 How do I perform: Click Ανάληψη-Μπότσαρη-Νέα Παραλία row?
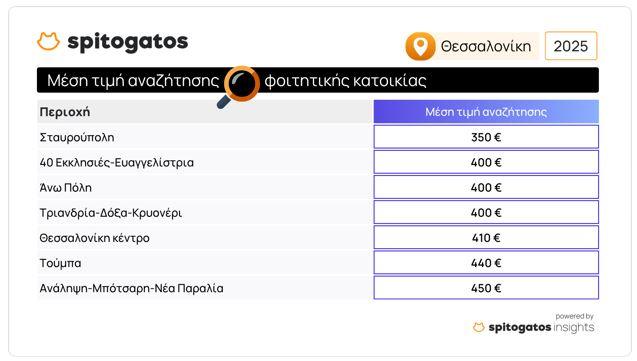point(318,288)
